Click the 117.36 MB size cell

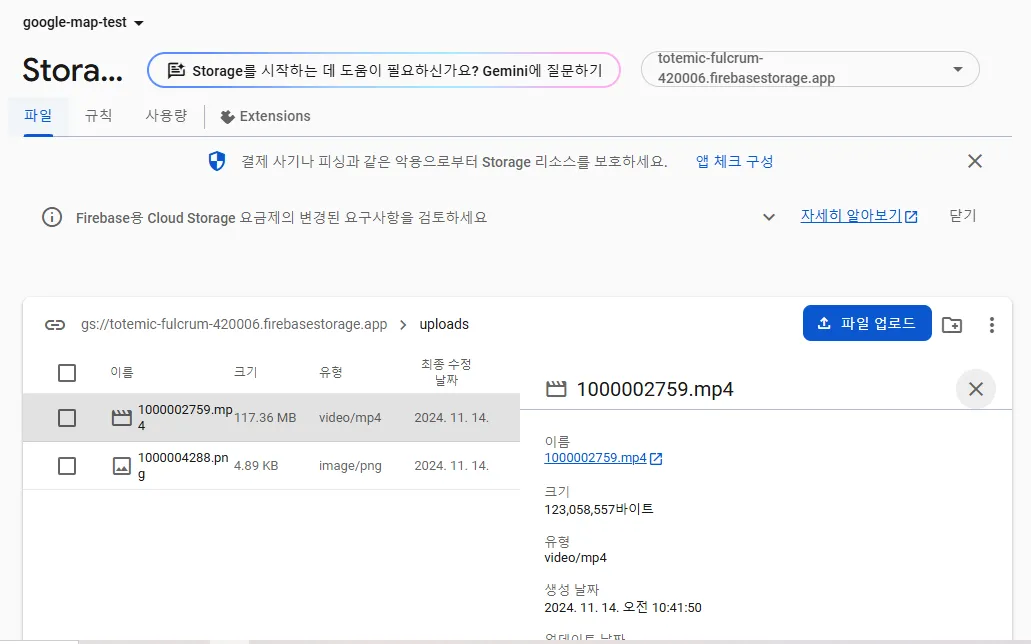click(x=265, y=418)
